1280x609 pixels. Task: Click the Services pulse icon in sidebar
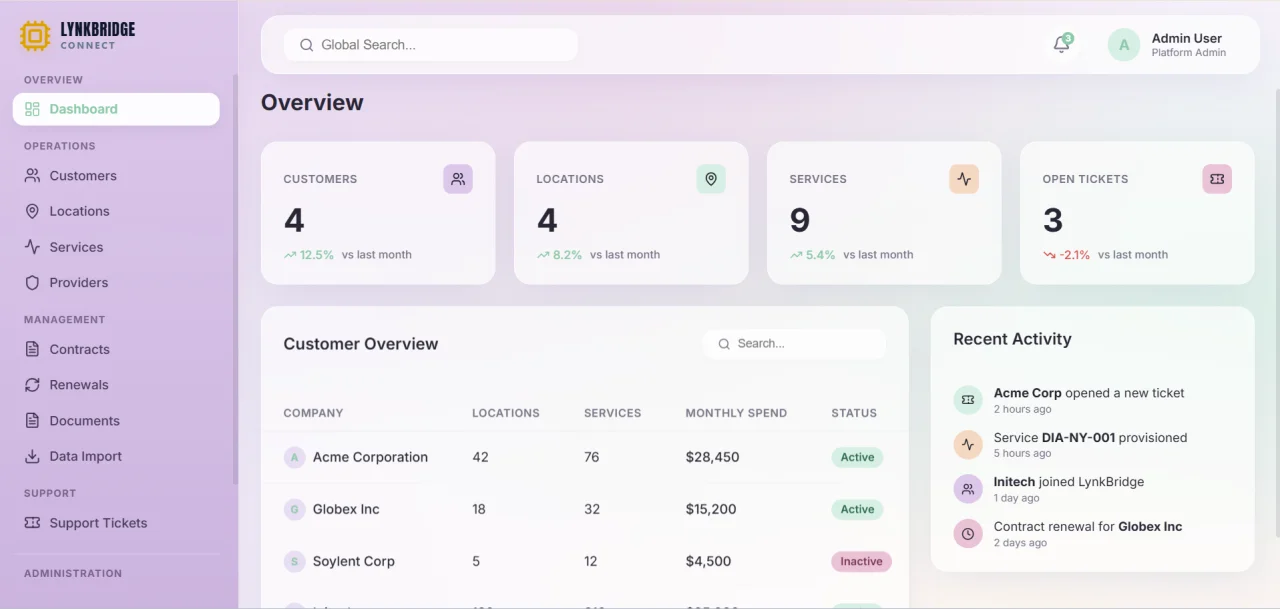tap(32, 247)
